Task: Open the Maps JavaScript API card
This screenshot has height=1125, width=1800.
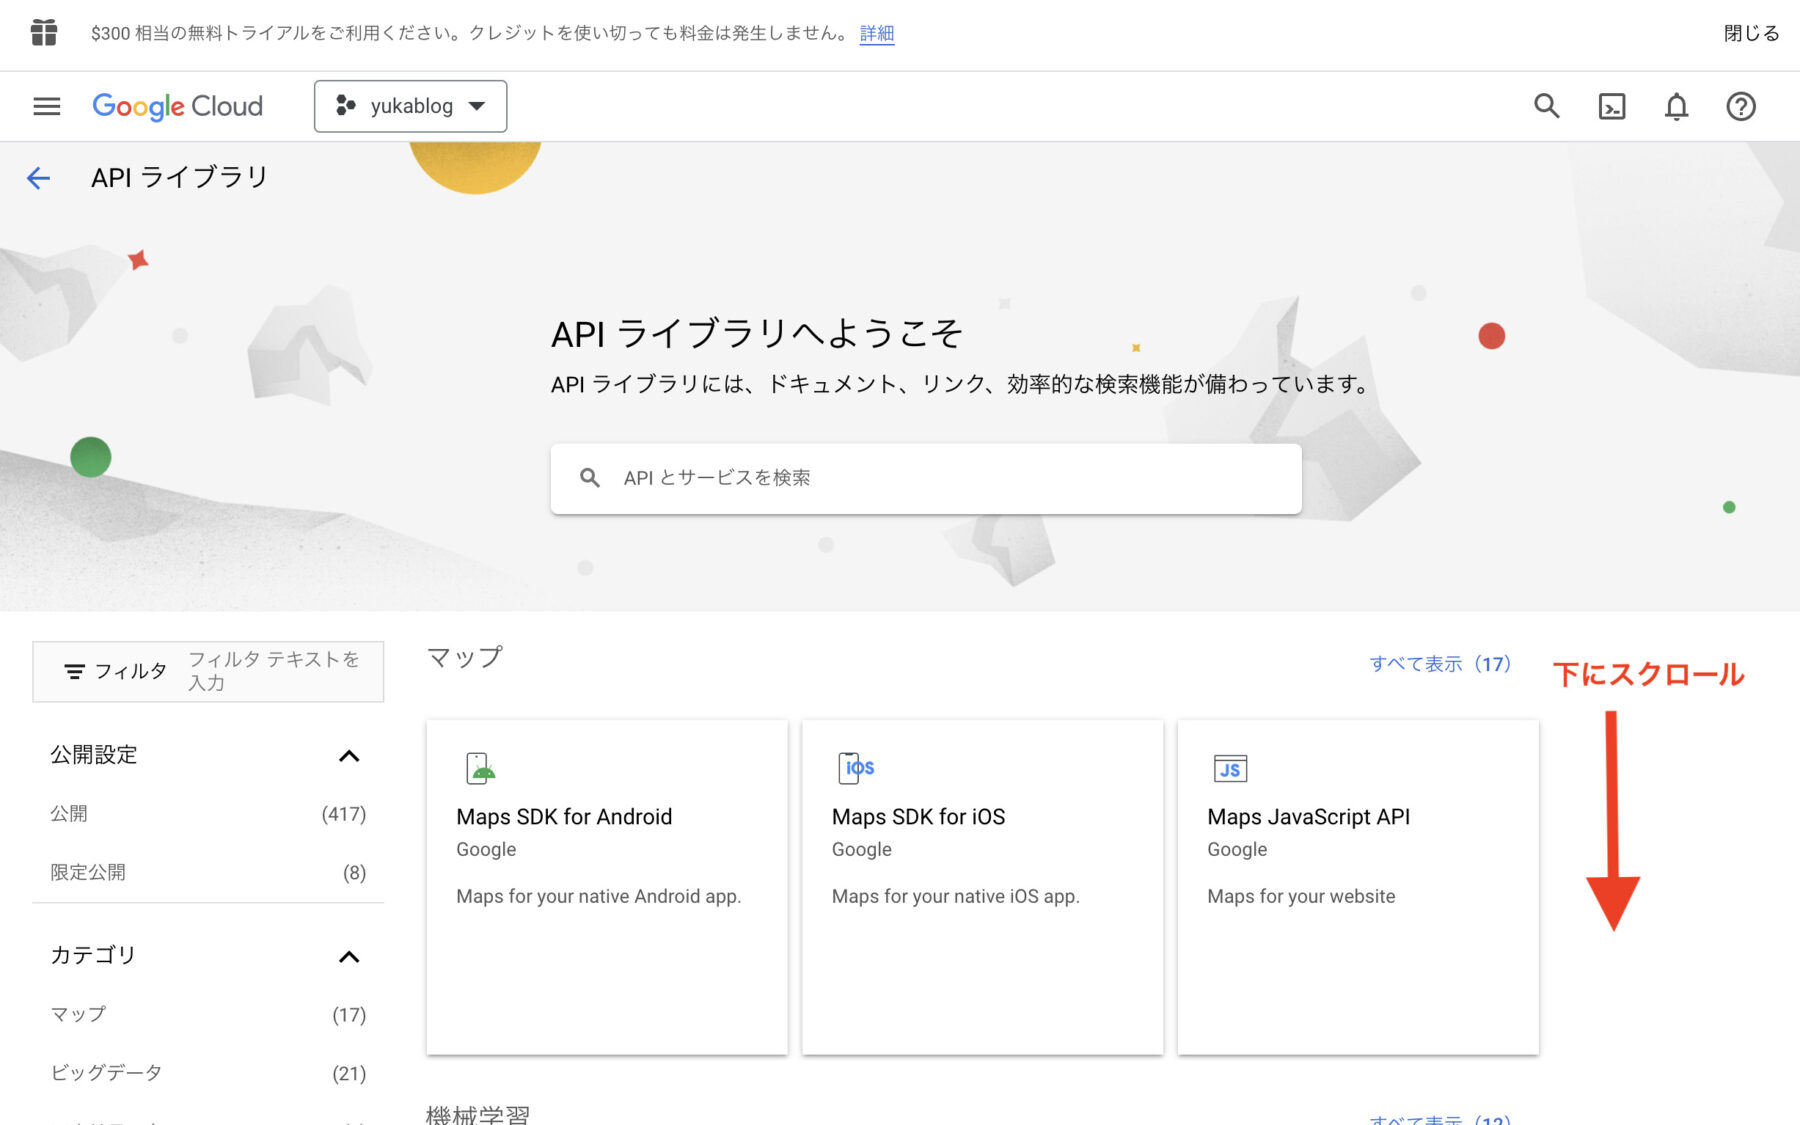Action: [1357, 886]
